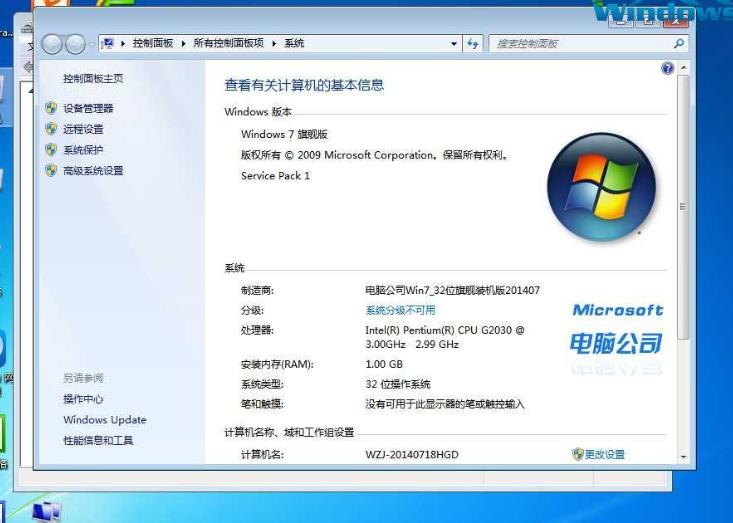
Task: Open 高级系统设置 link
Action: pyautogui.click(x=93, y=171)
